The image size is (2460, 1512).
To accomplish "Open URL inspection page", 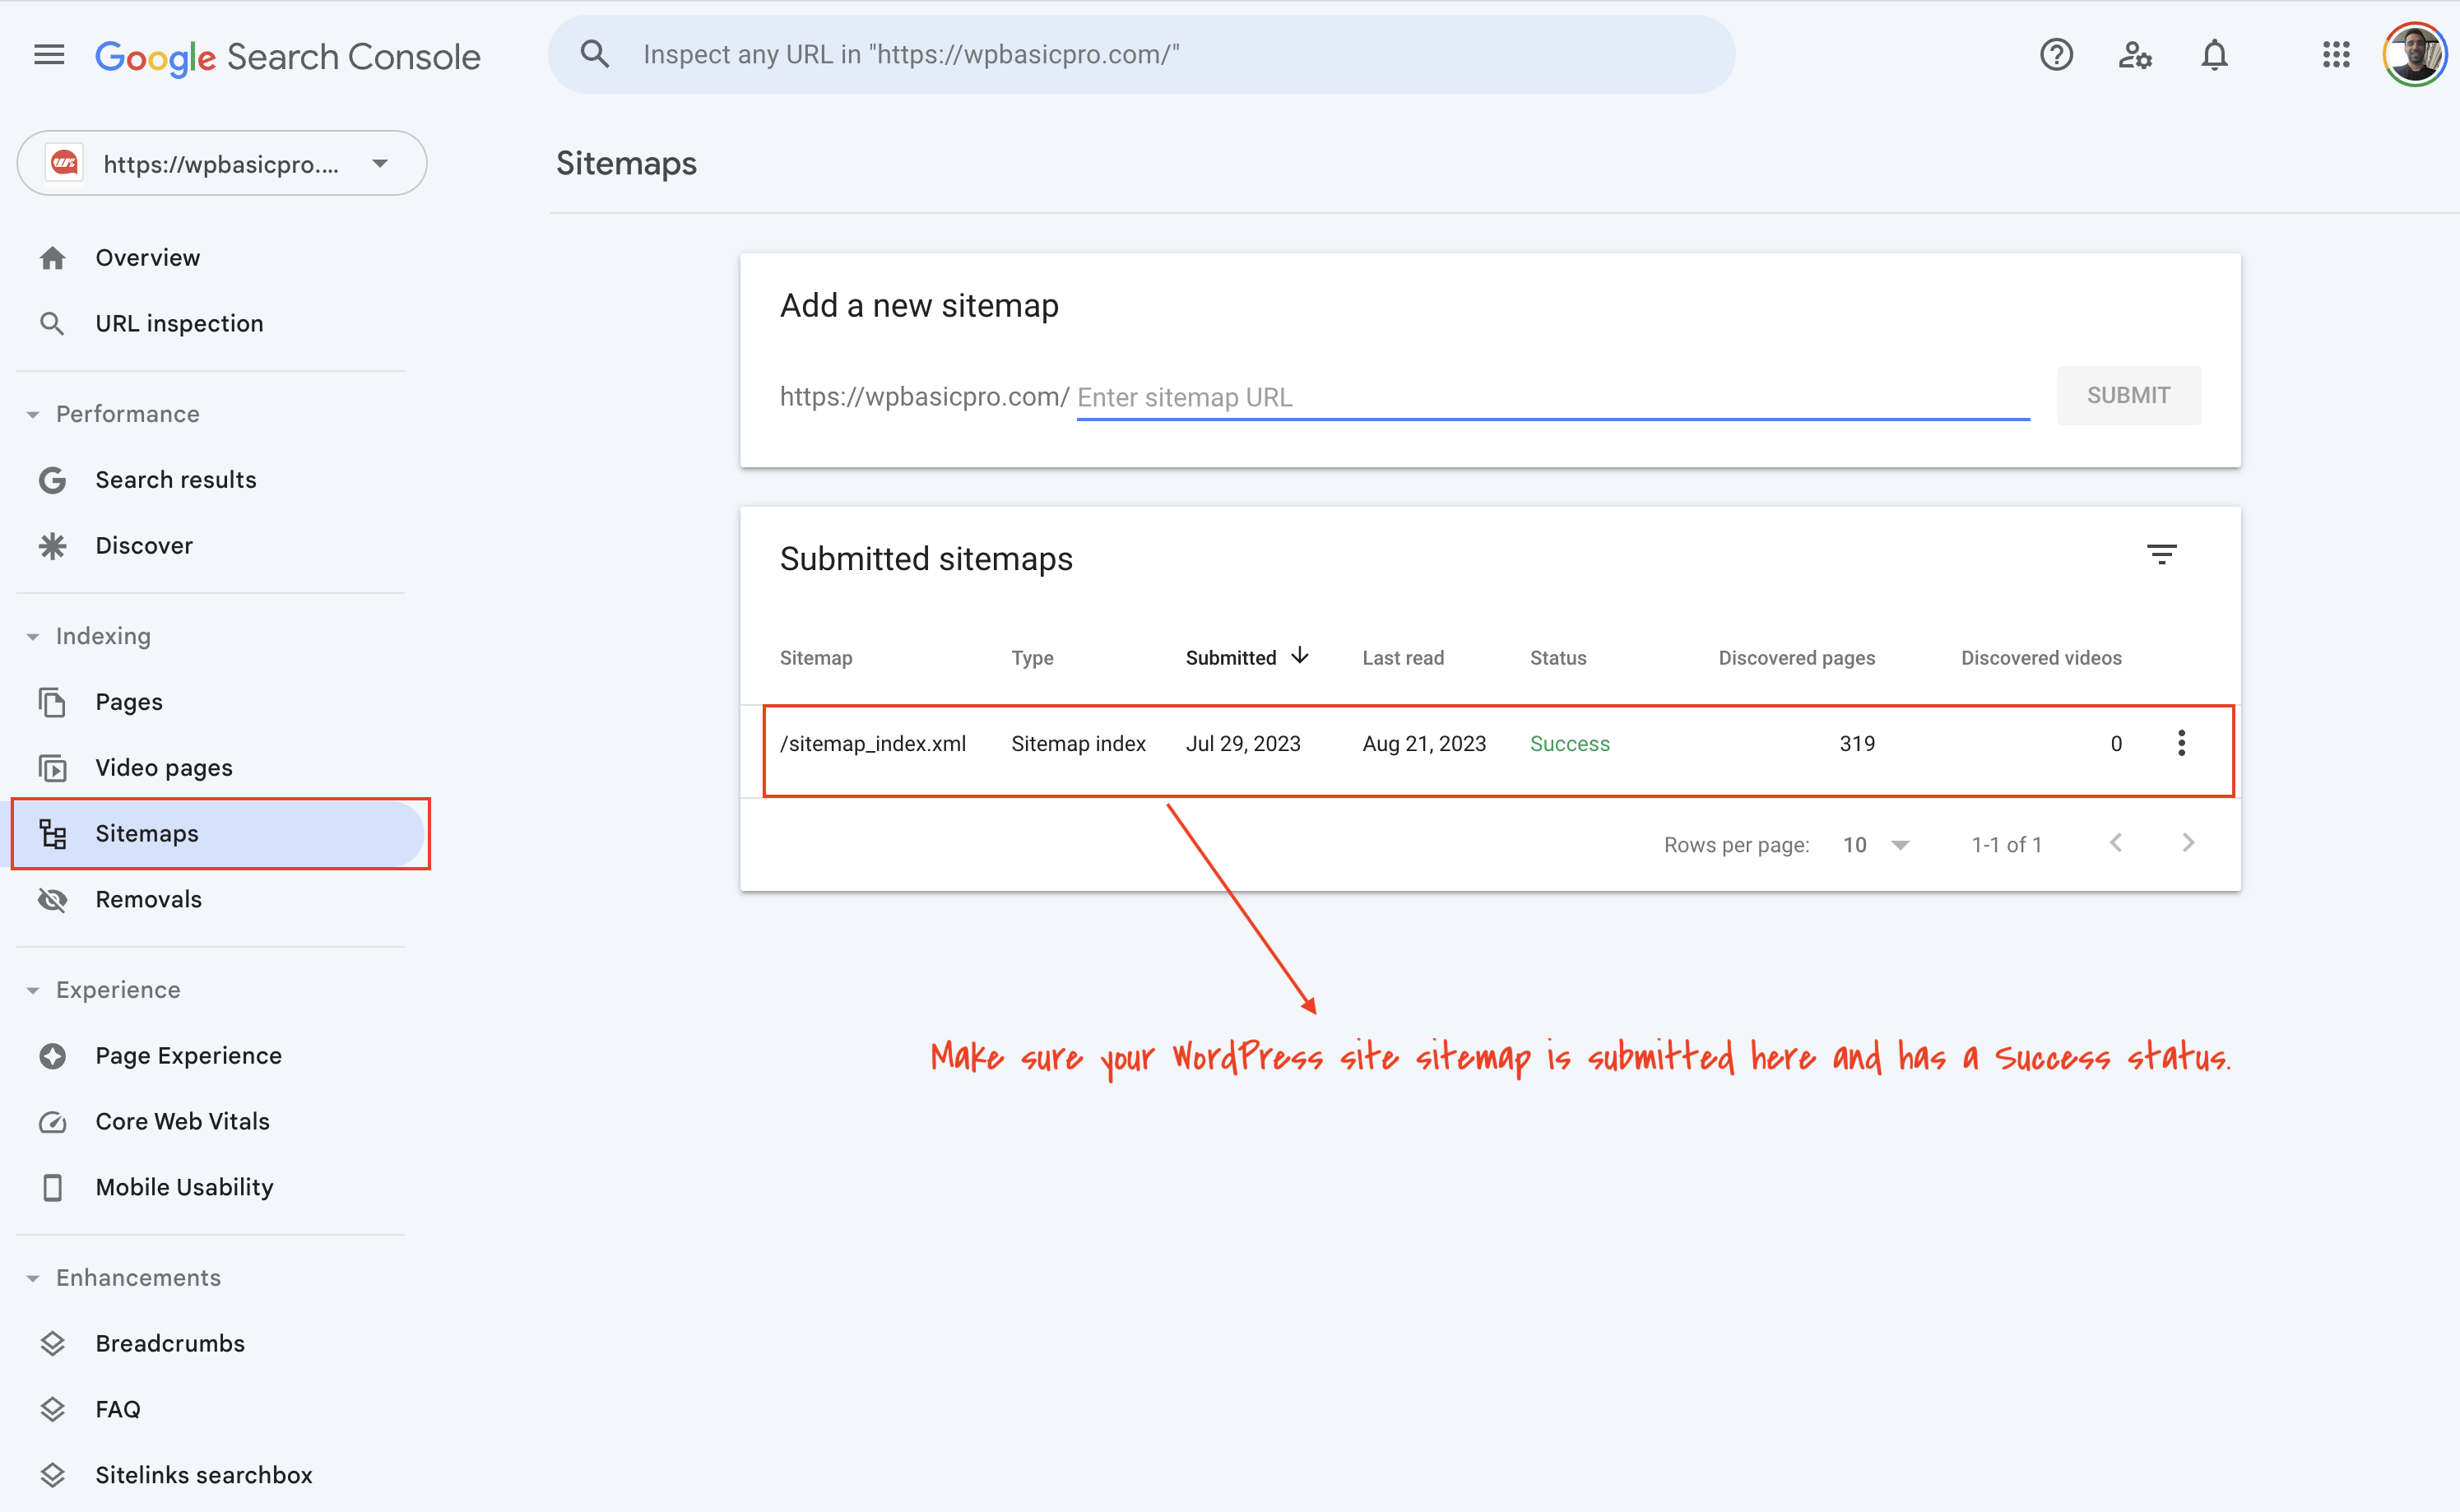I will click(180, 324).
